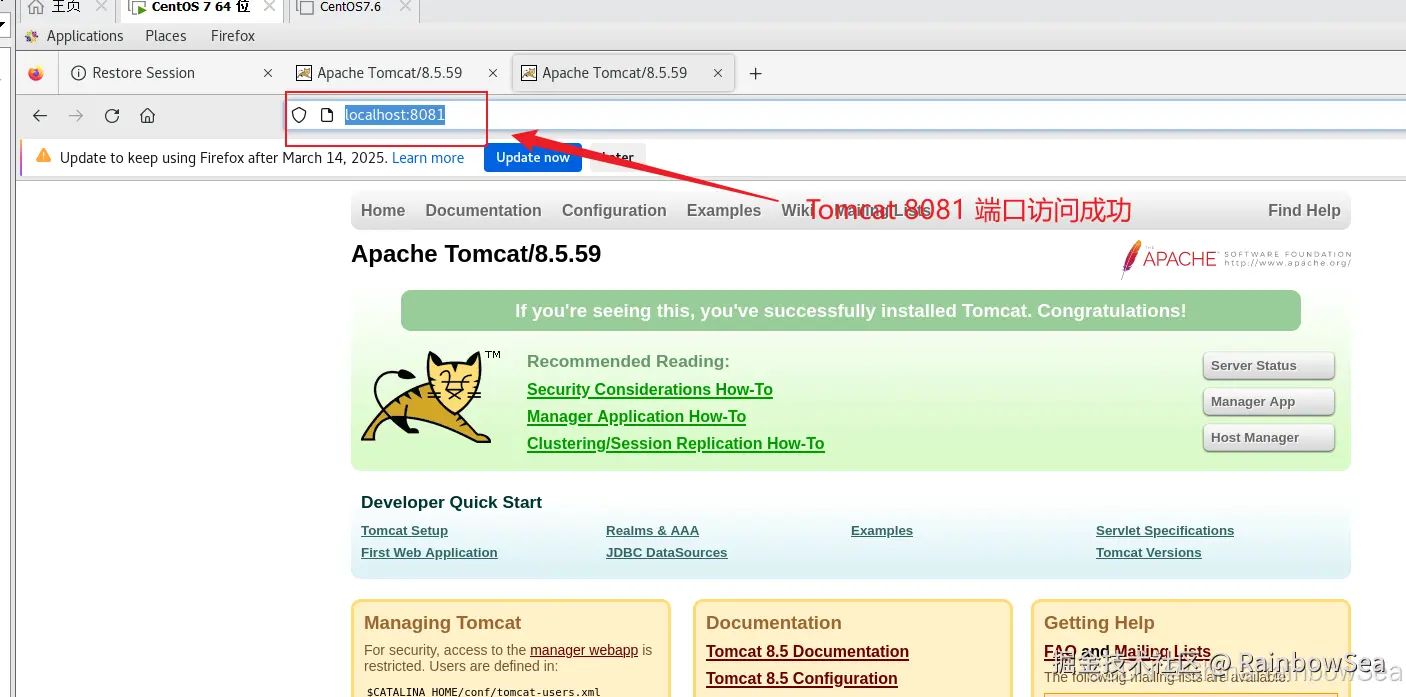Click the green congratulations banner text
The image size is (1406, 697).
[x=851, y=311]
